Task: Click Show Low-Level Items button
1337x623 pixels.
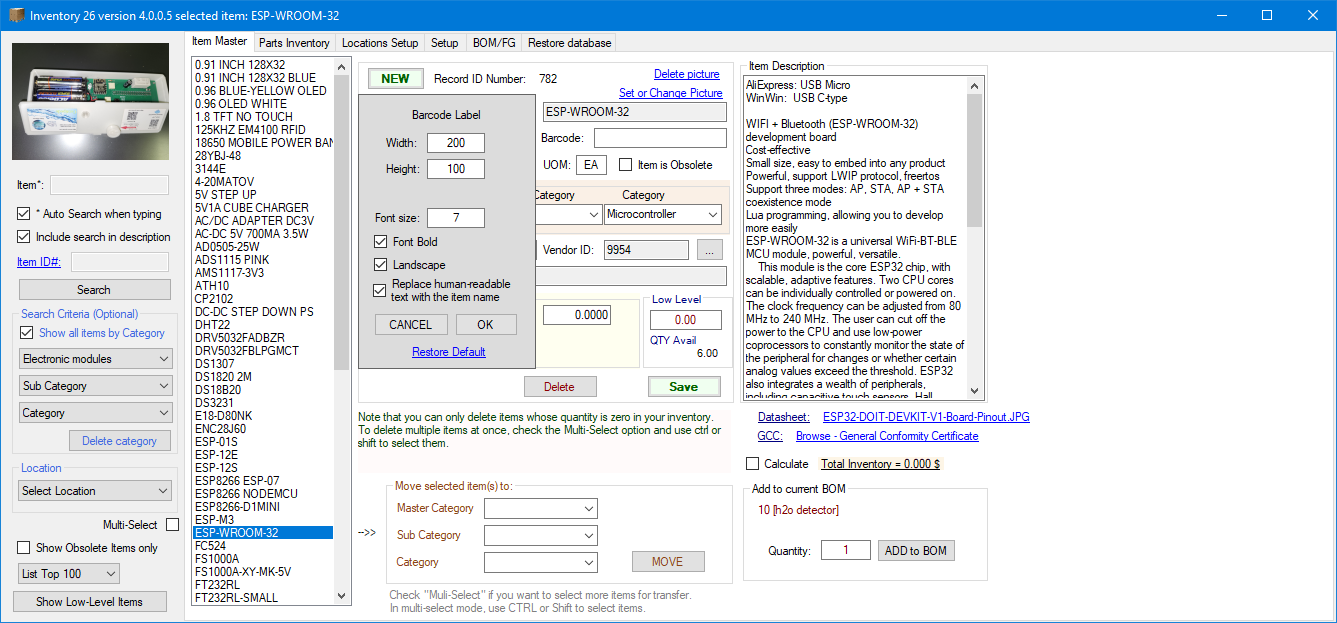Action: (x=89, y=602)
